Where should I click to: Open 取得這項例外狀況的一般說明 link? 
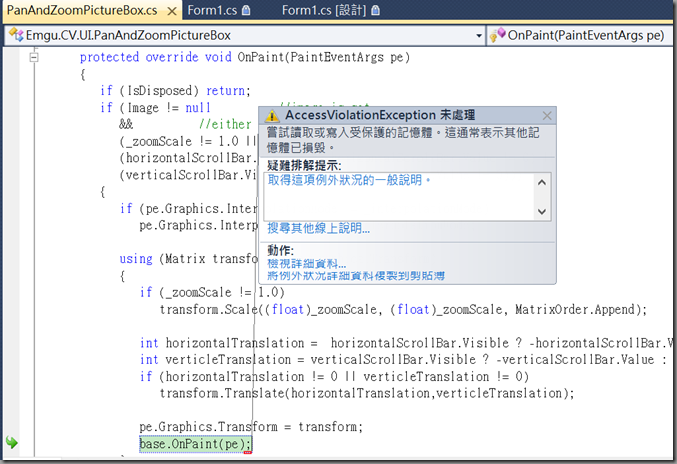[x=349, y=180]
